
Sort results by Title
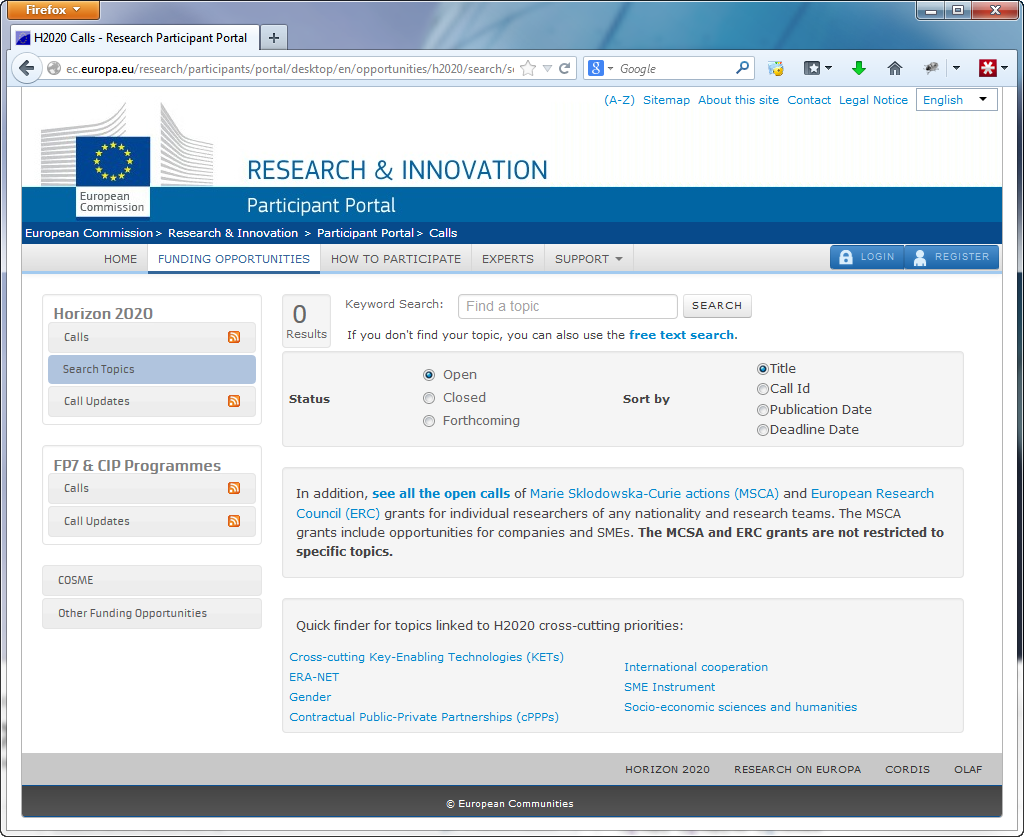point(762,369)
